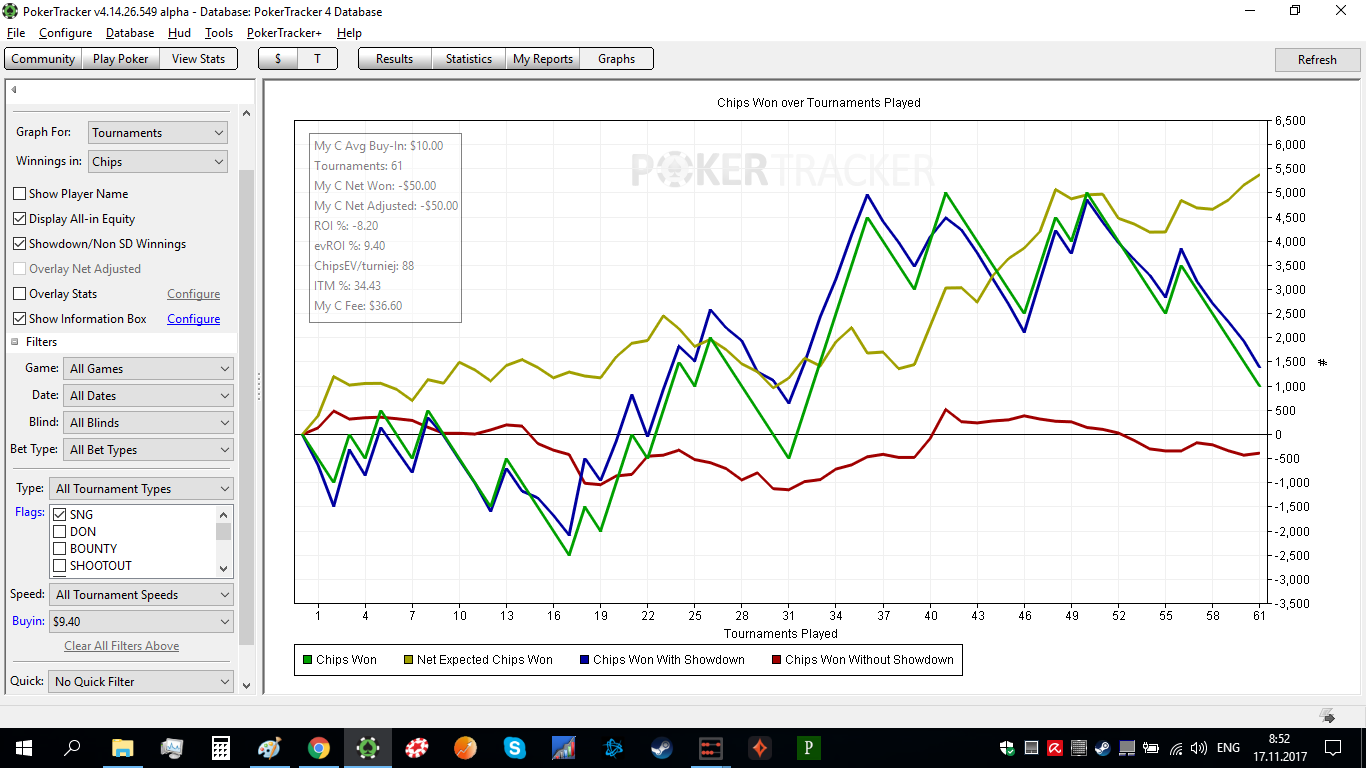
Task: Open the Quick Filter dropdown
Action: coord(141,682)
